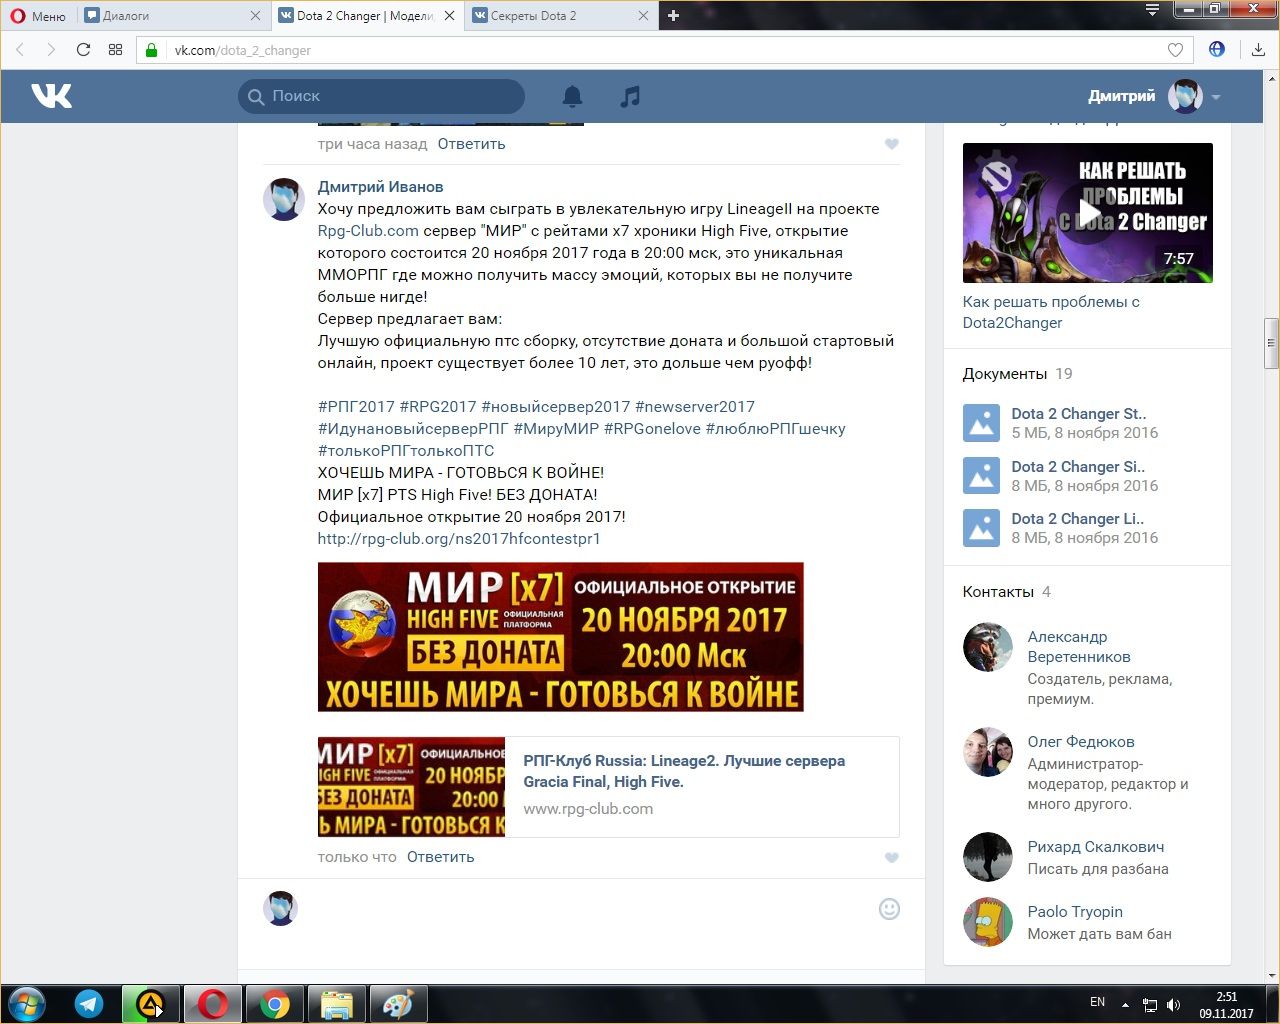Open the РПГ-Клуб Russia: Lineage2 link preview title
This screenshot has width=1280, height=1024.
click(x=684, y=771)
